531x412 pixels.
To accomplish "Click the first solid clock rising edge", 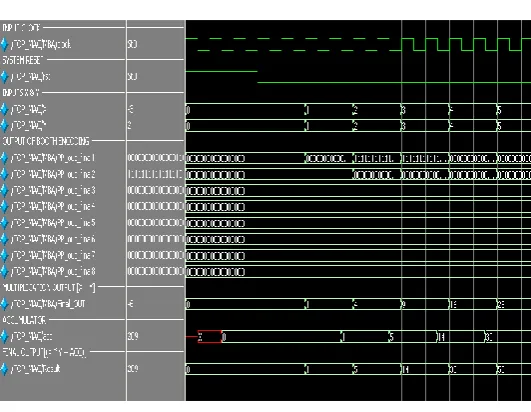I will click(x=401, y=44).
